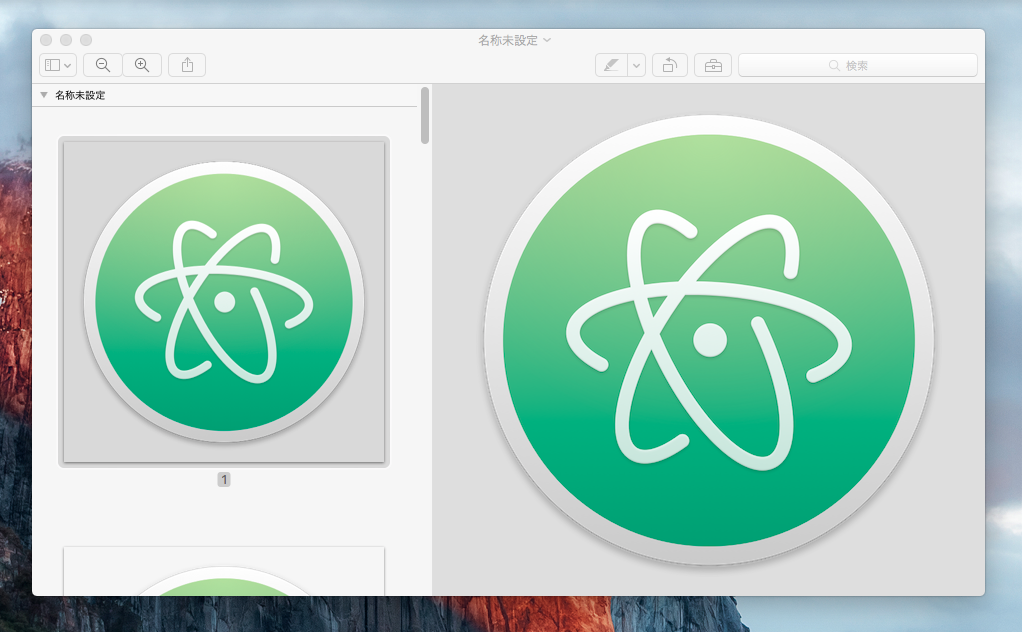Open the sidebar view mode dropdown
Image resolution: width=1022 pixels, height=632 pixels.
click(58, 65)
